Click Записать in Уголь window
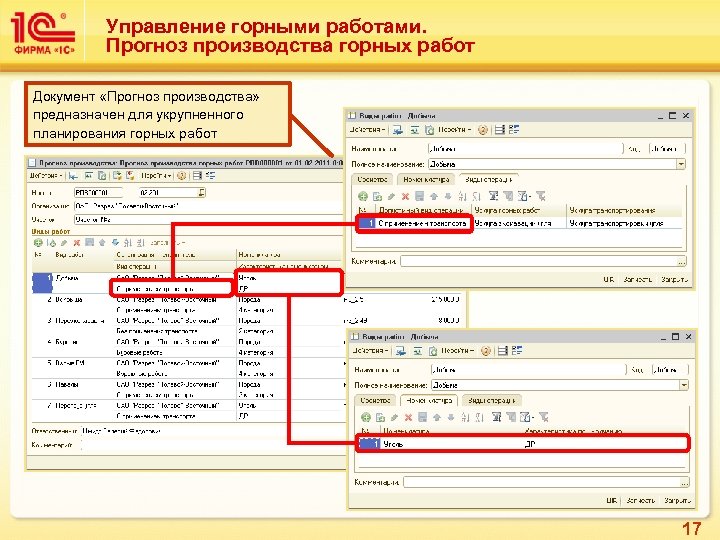Screen dimensions: 720x540 pyautogui.click(x=641, y=500)
